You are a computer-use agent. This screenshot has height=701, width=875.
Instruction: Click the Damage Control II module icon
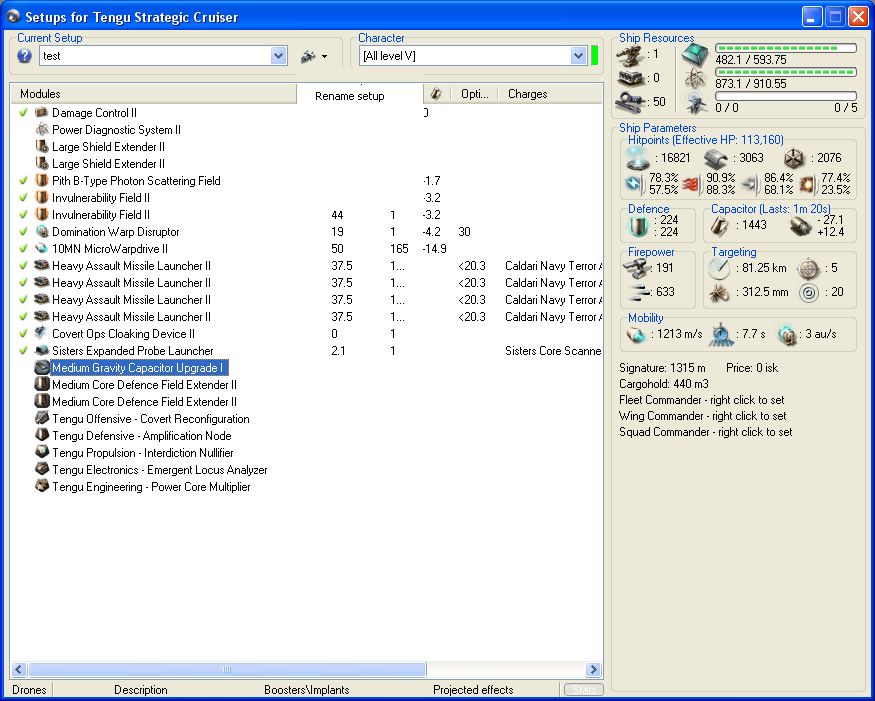pos(42,113)
